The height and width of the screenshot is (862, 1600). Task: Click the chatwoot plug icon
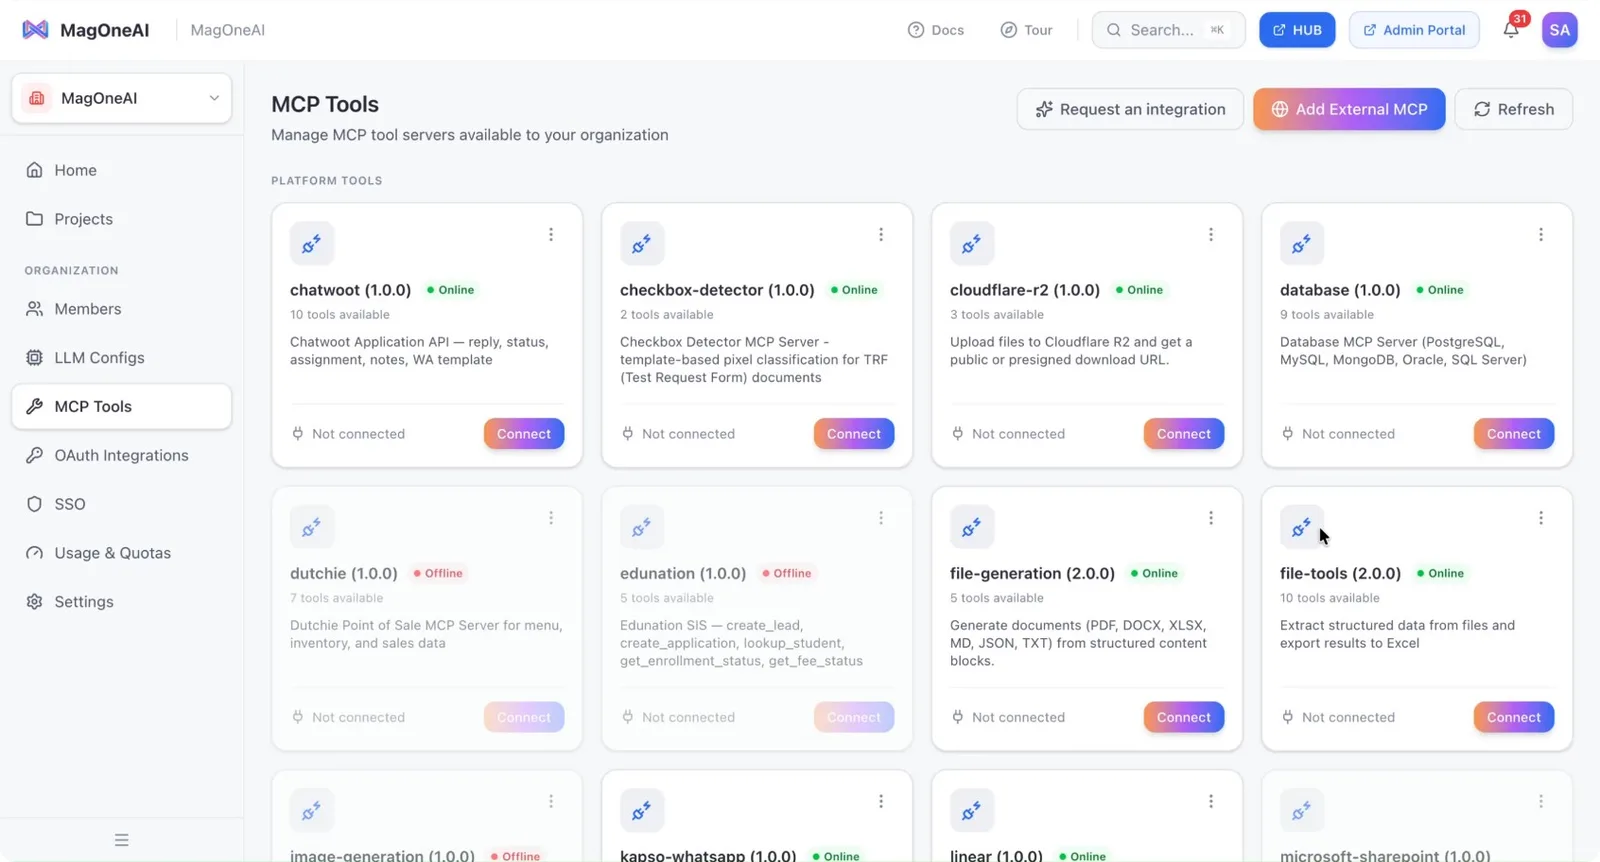(x=312, y=243)
